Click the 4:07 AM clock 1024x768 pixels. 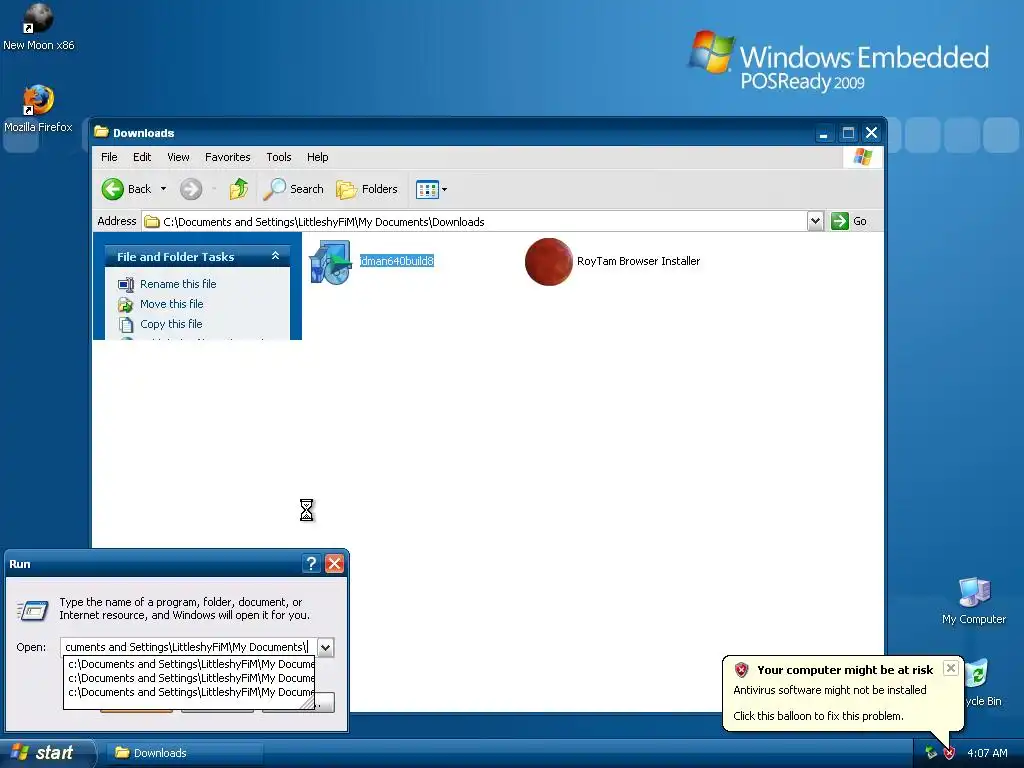point(987,753)
